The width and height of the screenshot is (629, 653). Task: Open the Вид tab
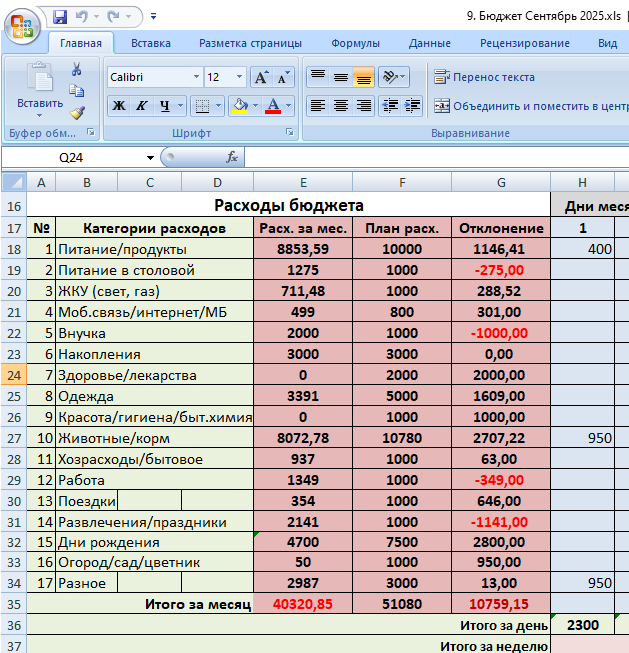tap(607, 43)
